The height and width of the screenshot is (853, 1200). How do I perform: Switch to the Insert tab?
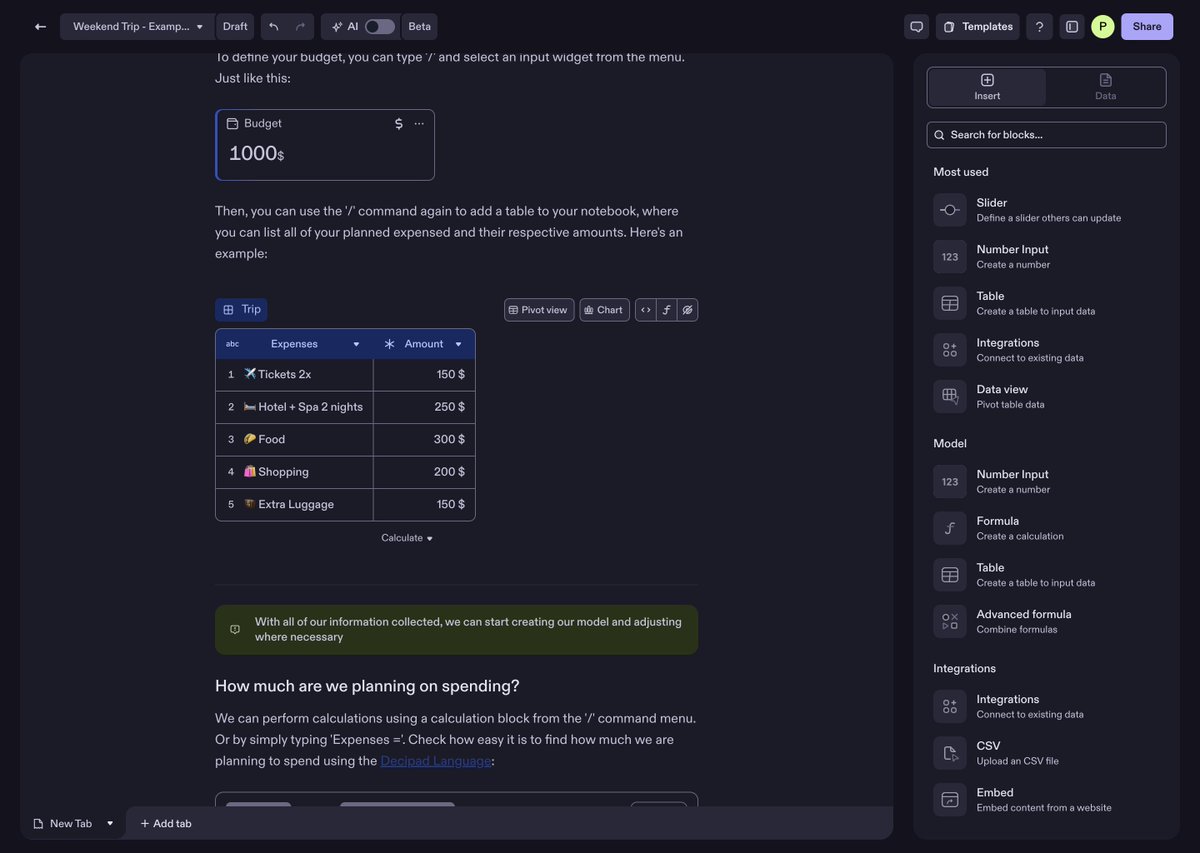987,87
